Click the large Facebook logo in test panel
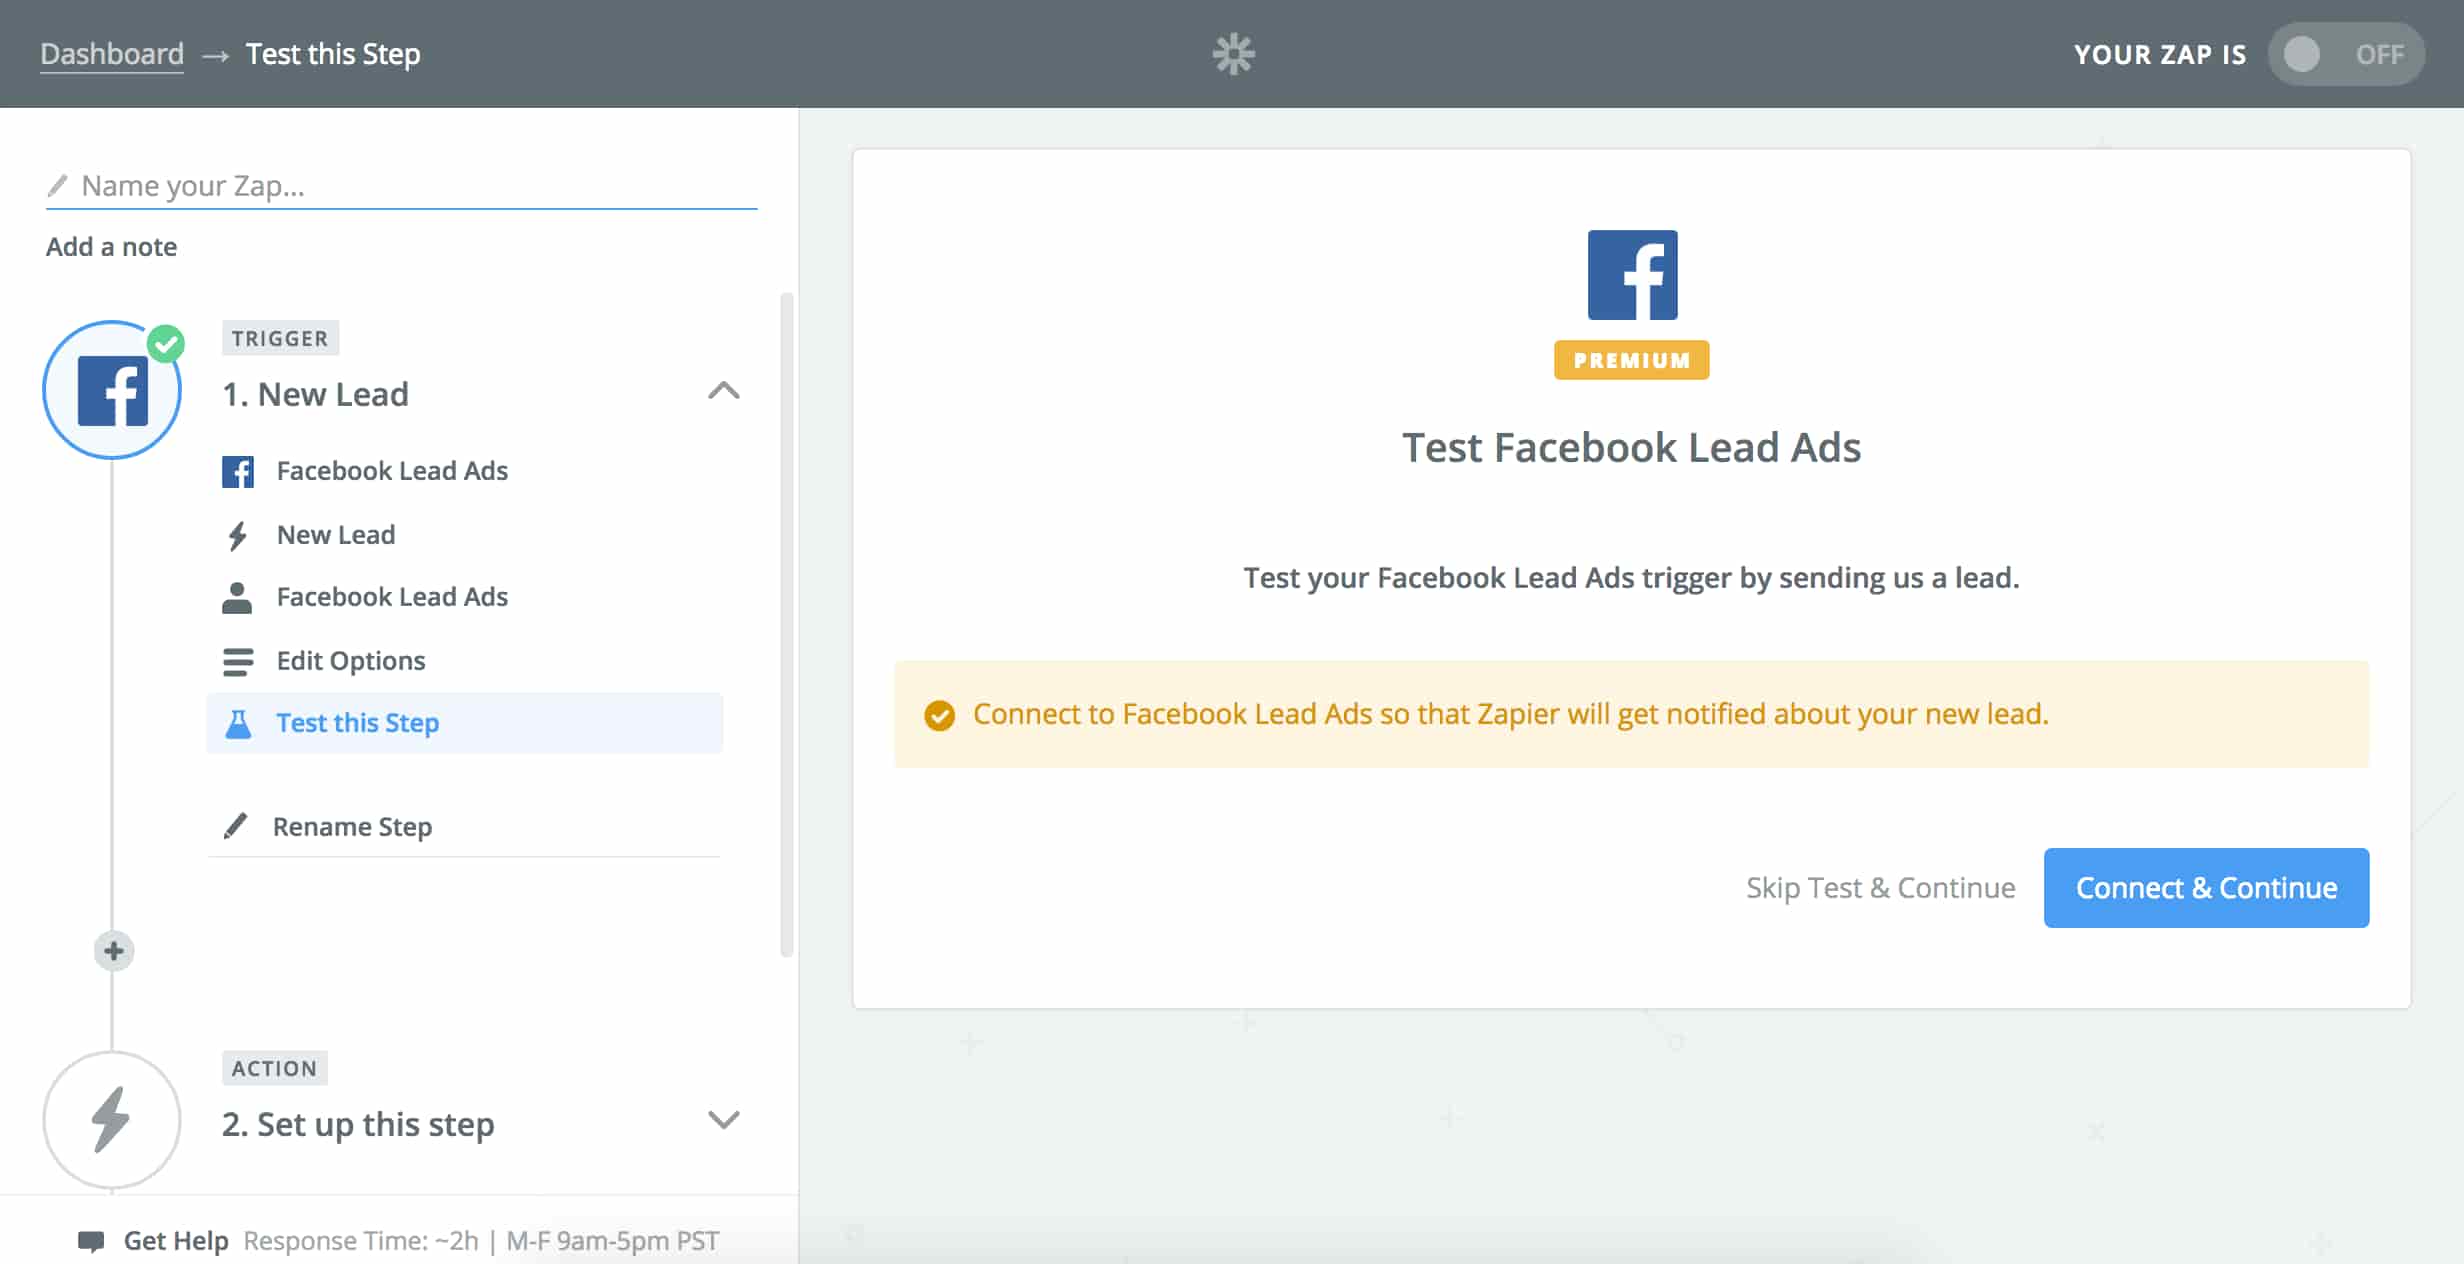2464x1264 pixels. click(x=1632, y=275)
